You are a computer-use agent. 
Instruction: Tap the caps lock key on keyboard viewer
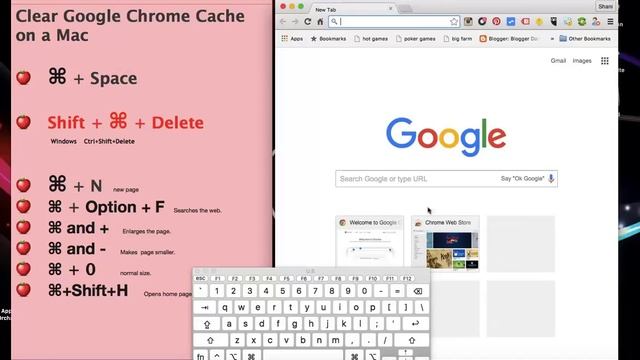click(x=207, y=324)
